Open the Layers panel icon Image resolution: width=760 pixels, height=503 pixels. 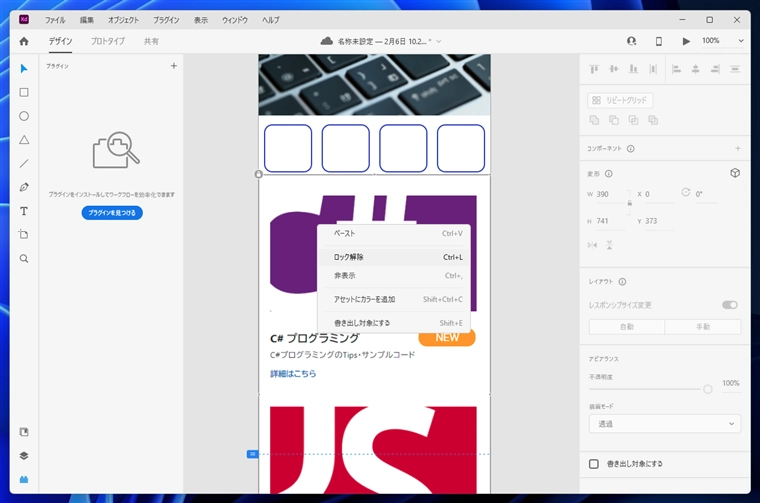pyautogui.click(x=24, y=455)
